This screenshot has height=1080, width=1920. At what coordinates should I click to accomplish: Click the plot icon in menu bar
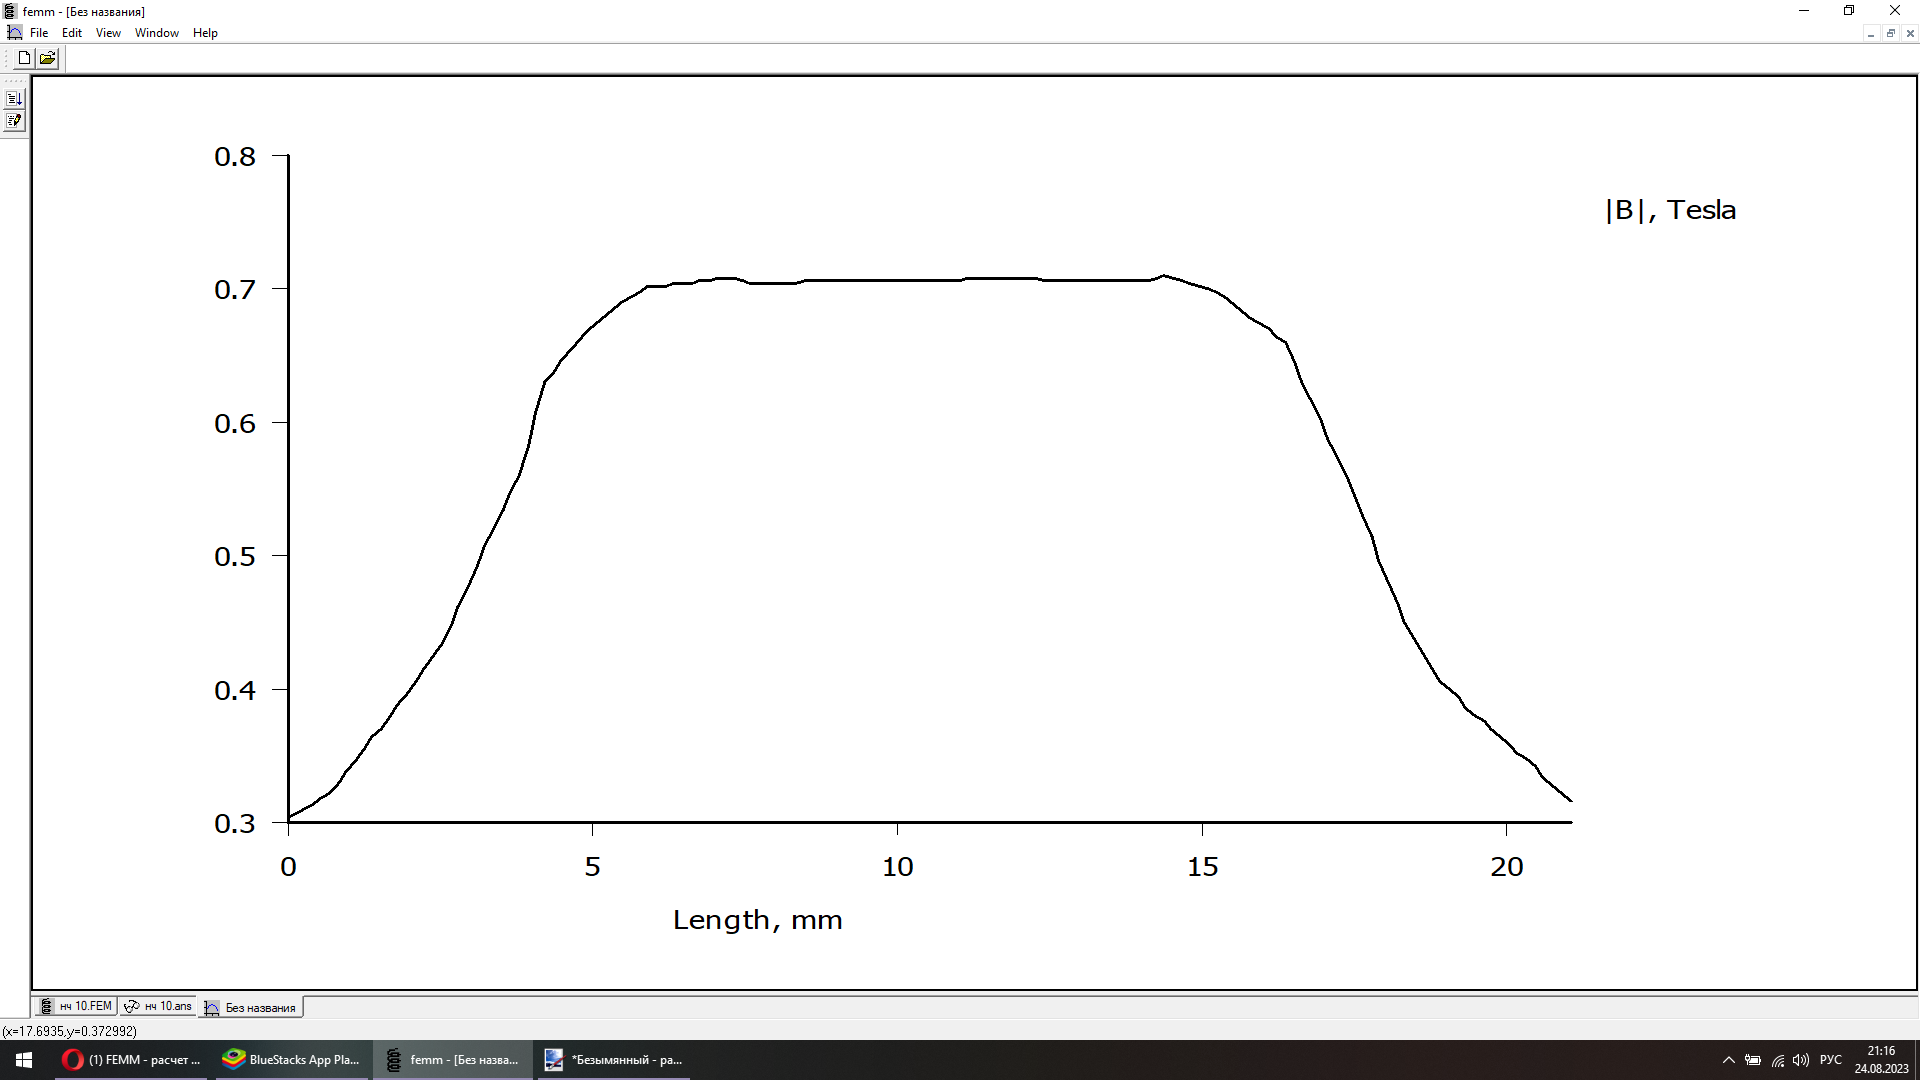14,33
